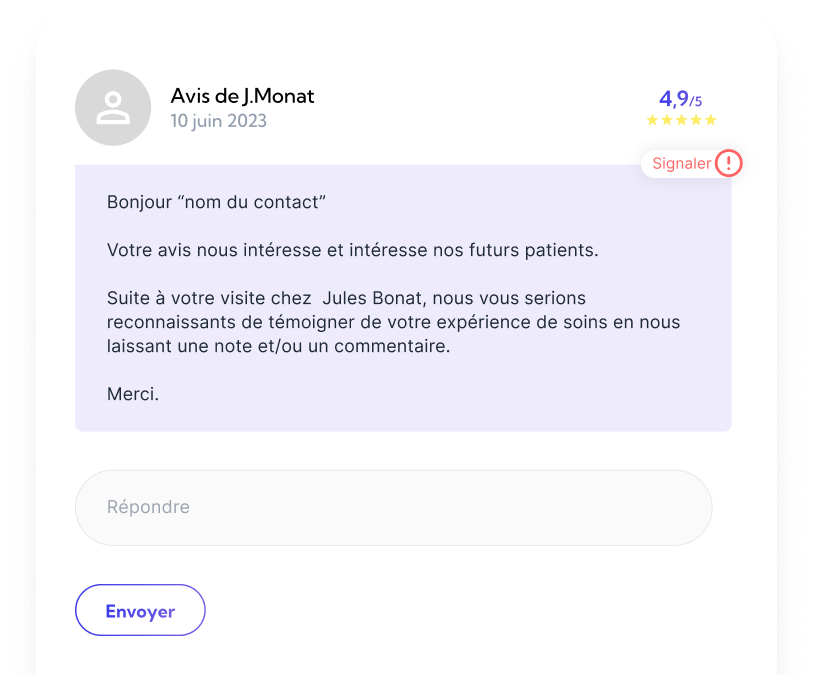Click the 'Votre avis nous intéresse' sentence

pyautogui.click(x=353, y=250)
